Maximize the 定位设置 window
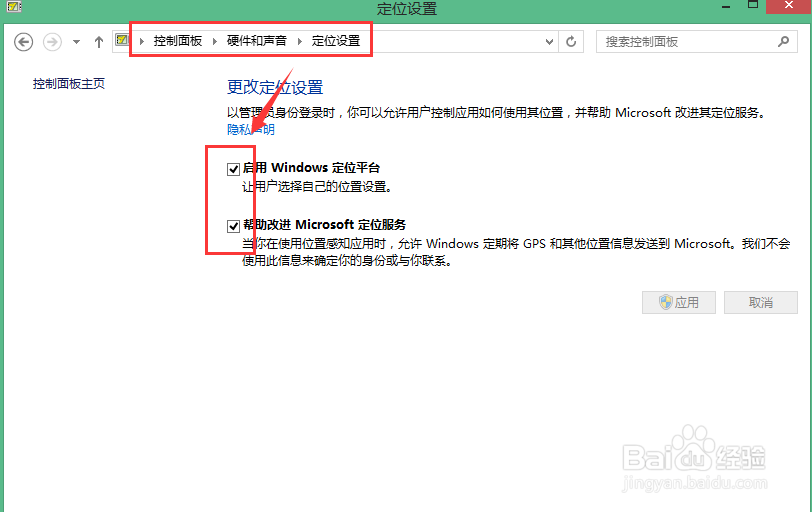 (753, 5)
